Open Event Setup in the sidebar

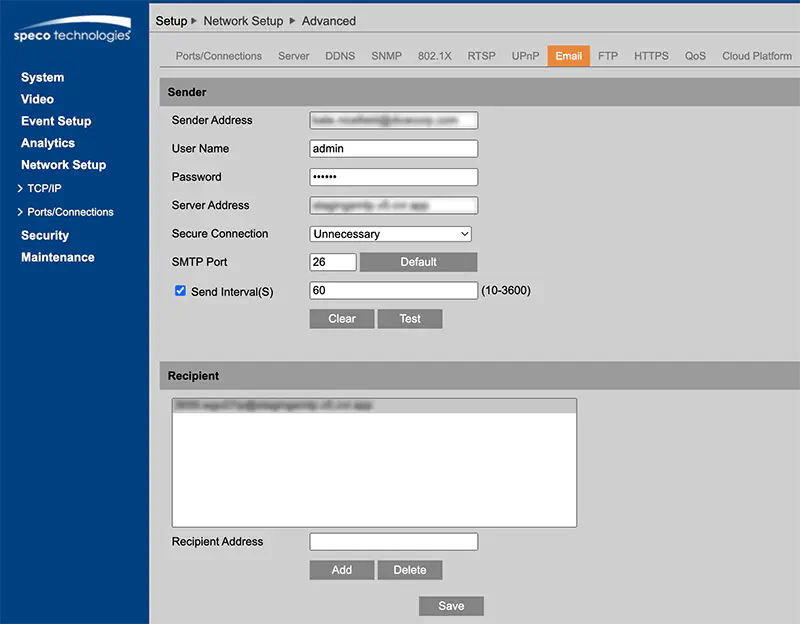click(x=56, y=121)
